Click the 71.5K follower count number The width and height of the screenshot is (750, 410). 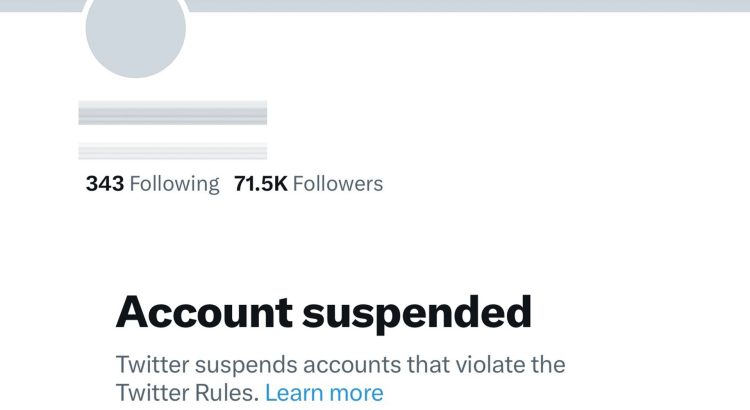[261, 184]
